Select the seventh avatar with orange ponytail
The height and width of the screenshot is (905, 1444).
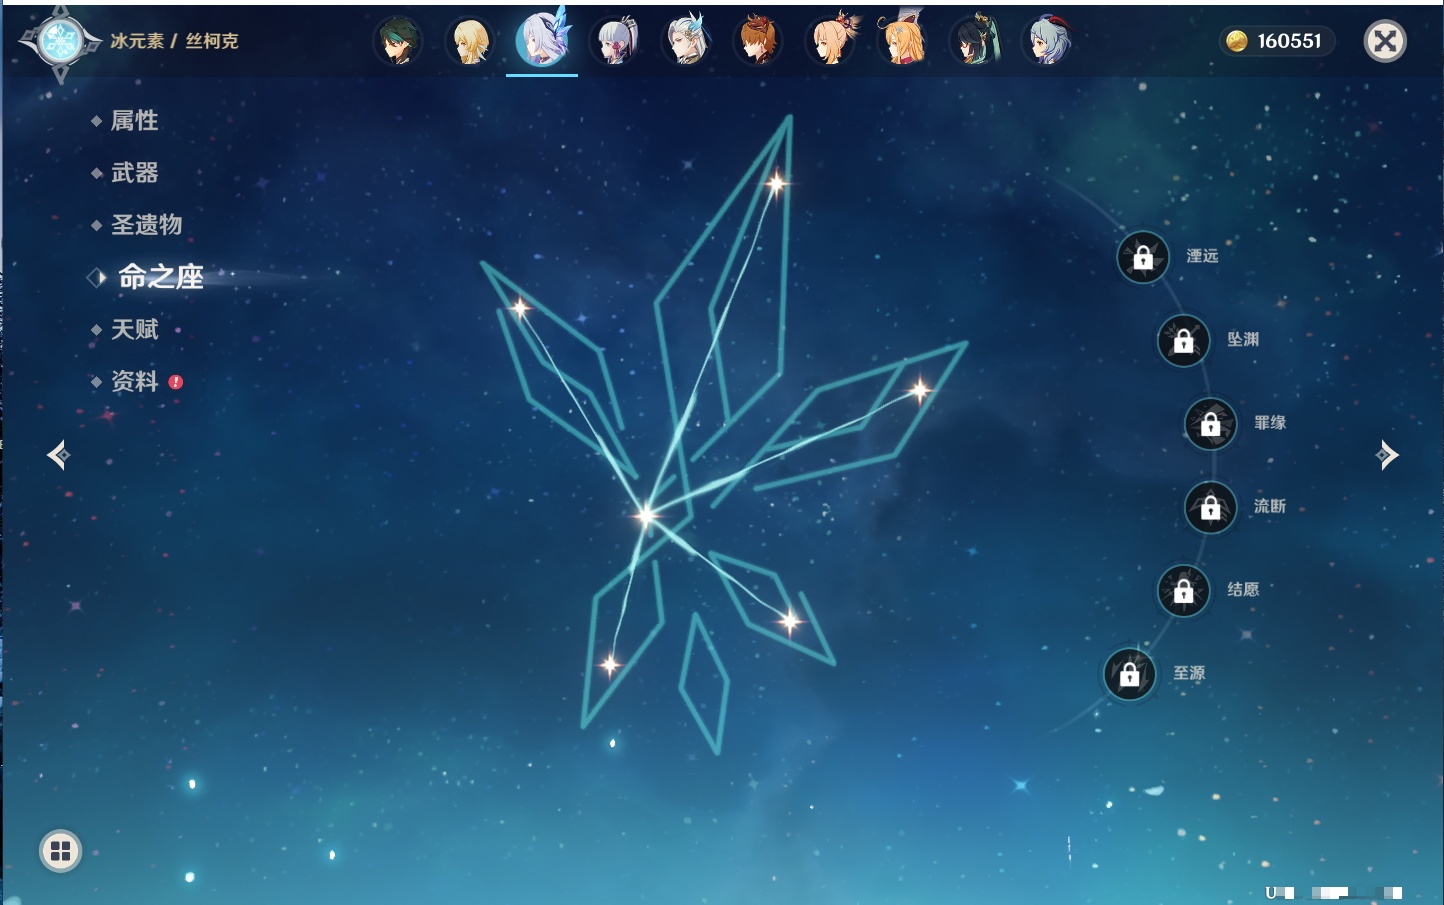(x=831, y=42)
